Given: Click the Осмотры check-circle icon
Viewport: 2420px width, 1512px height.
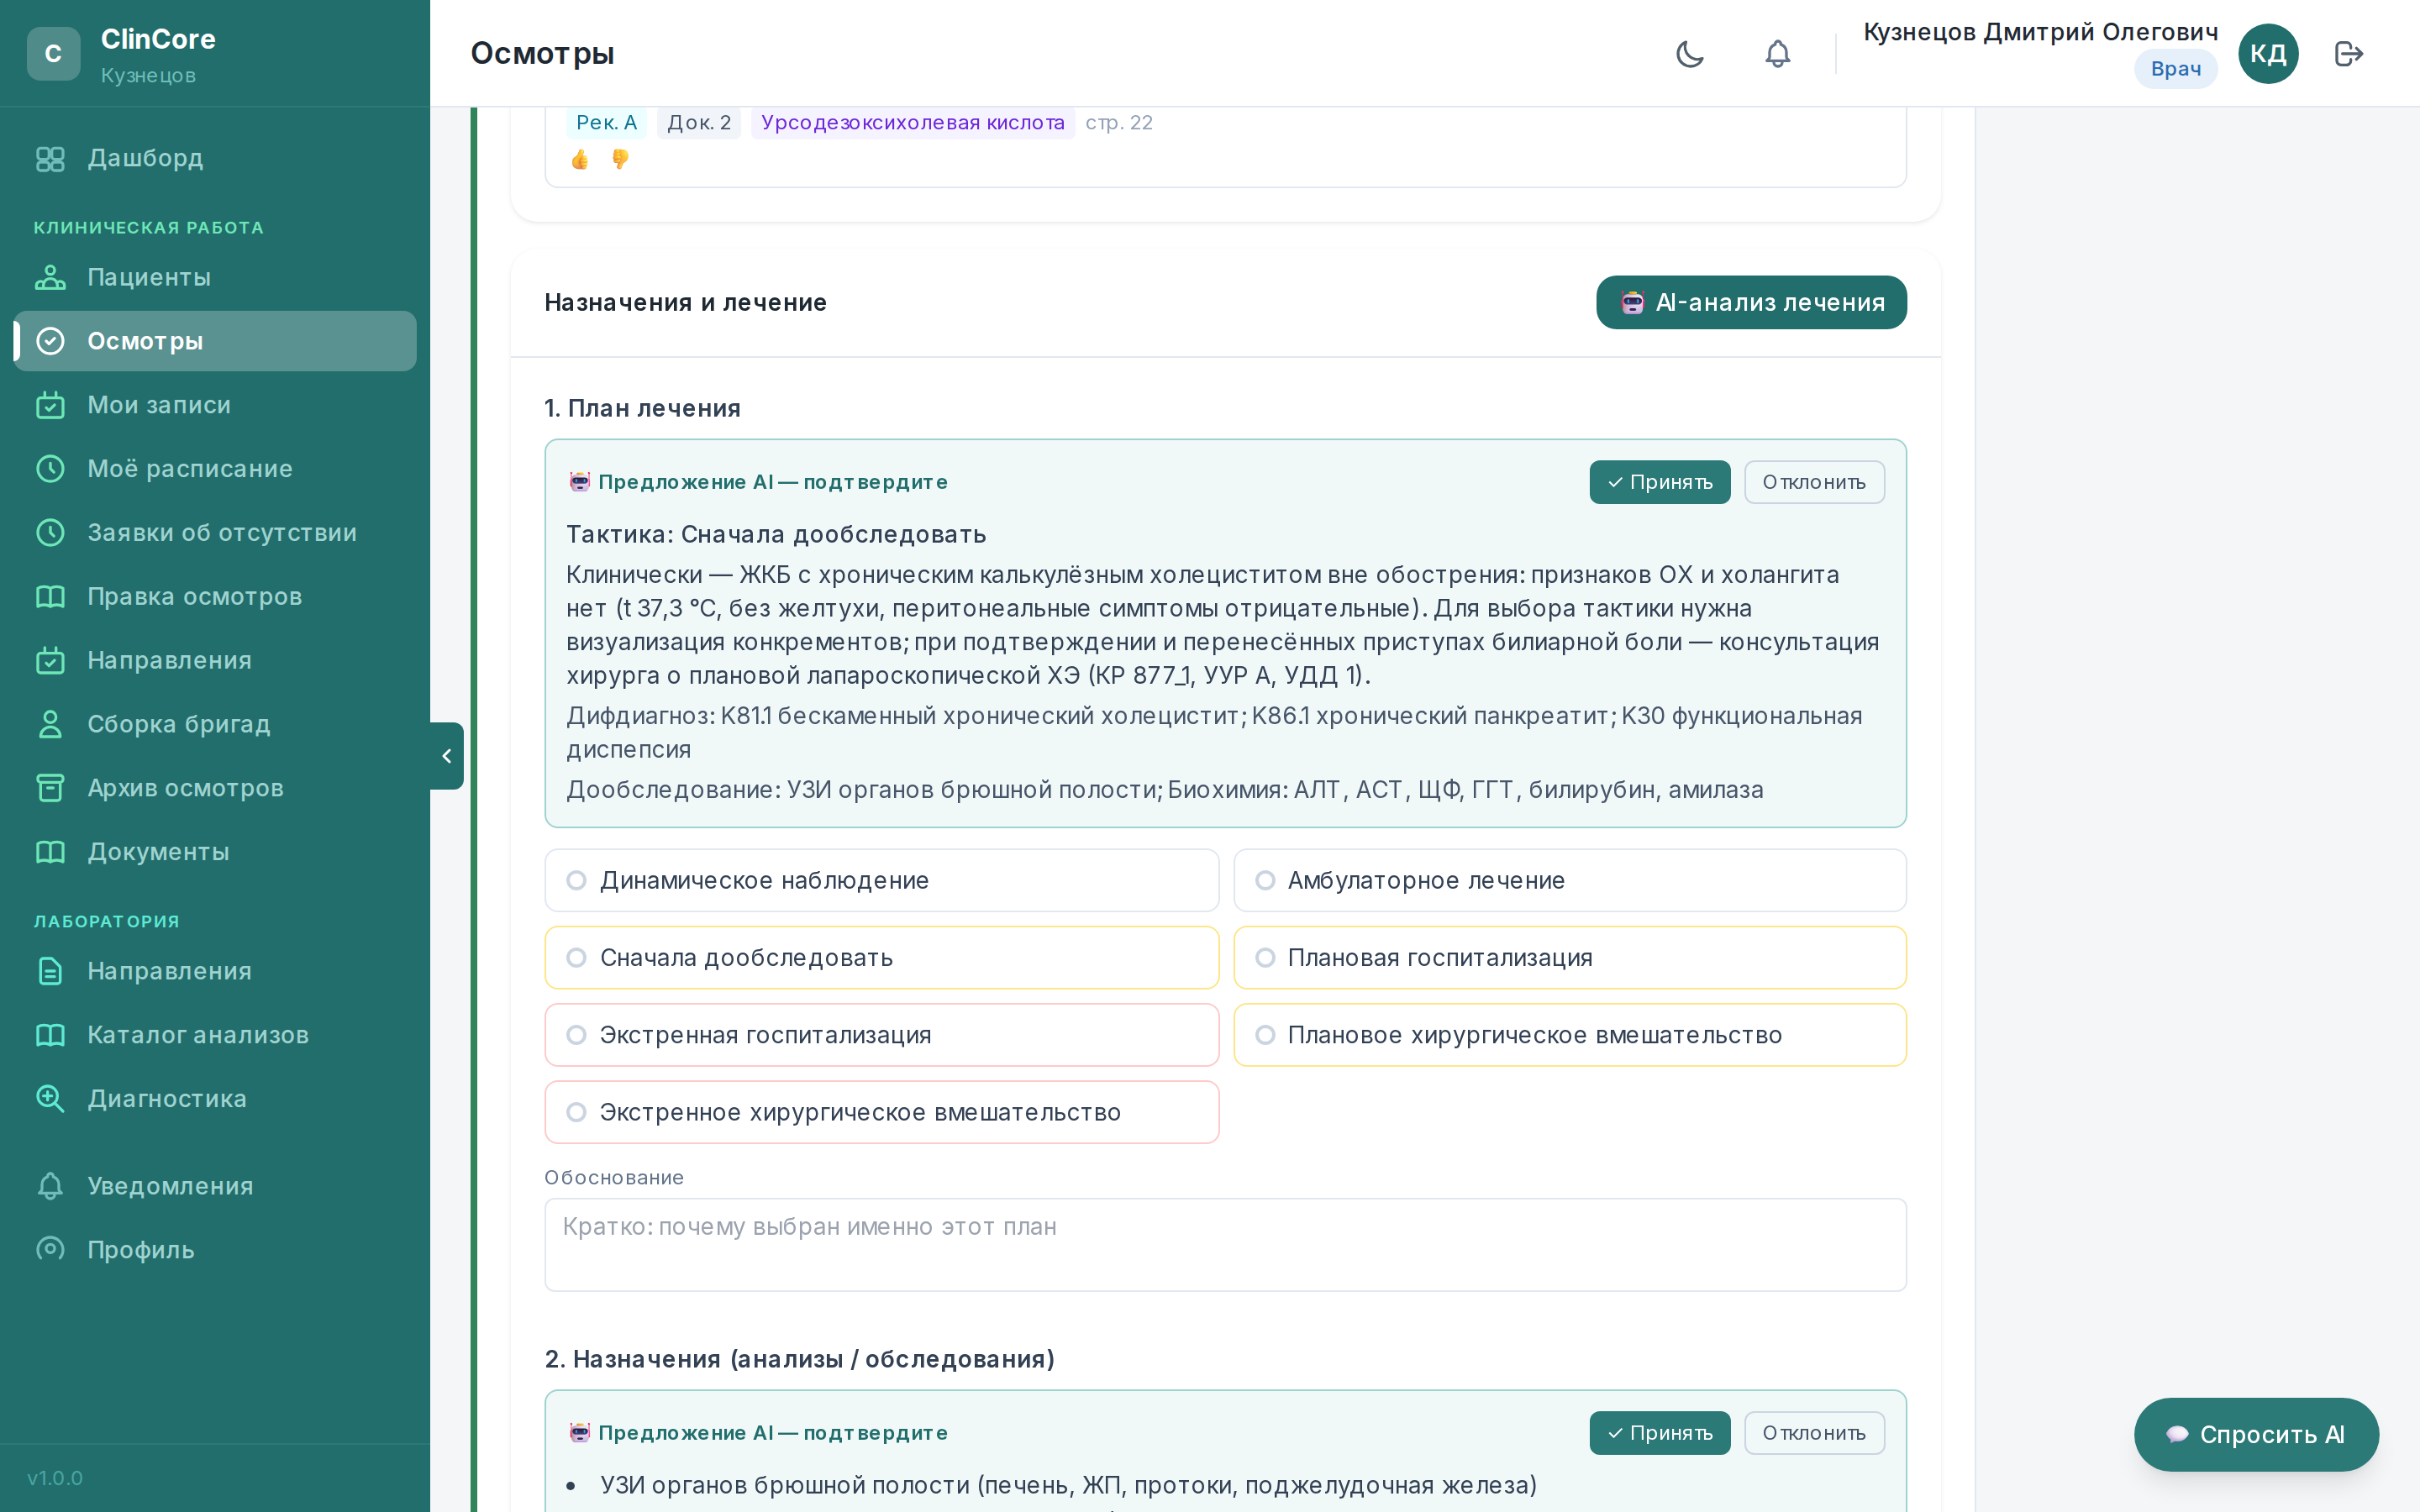Looking at the screenshot, I should point(50,342).
